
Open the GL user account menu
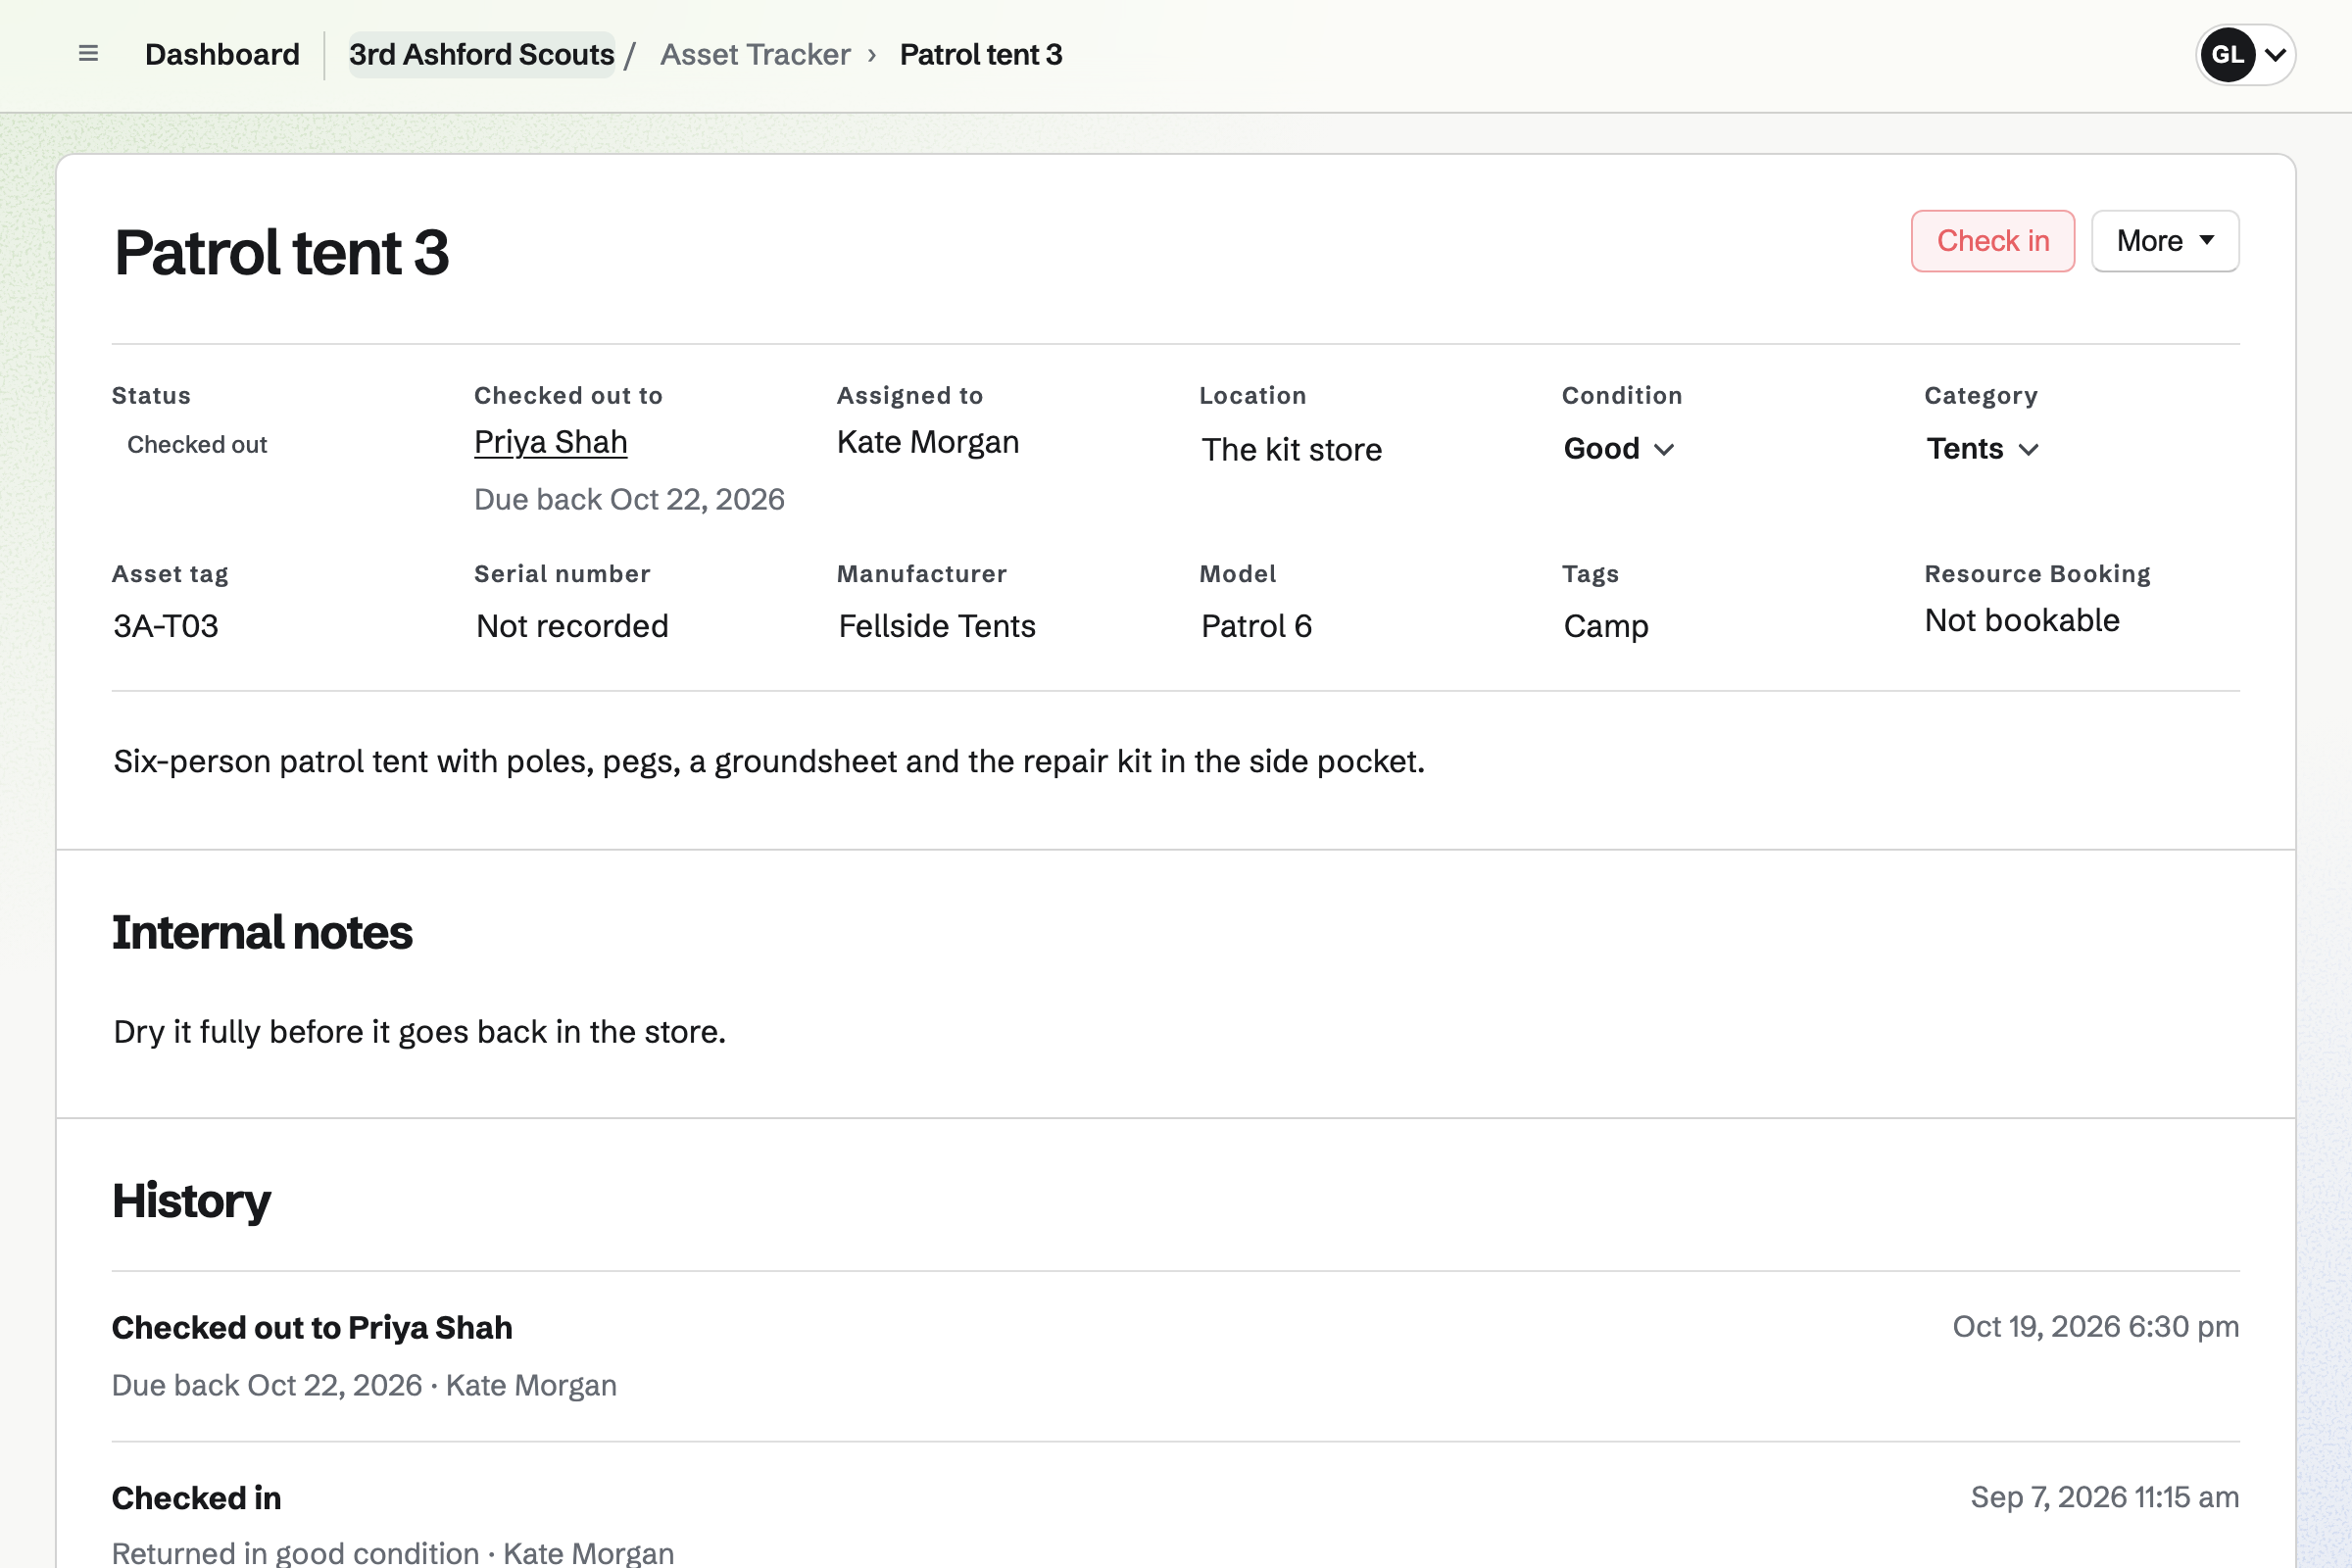(2245, 55)
